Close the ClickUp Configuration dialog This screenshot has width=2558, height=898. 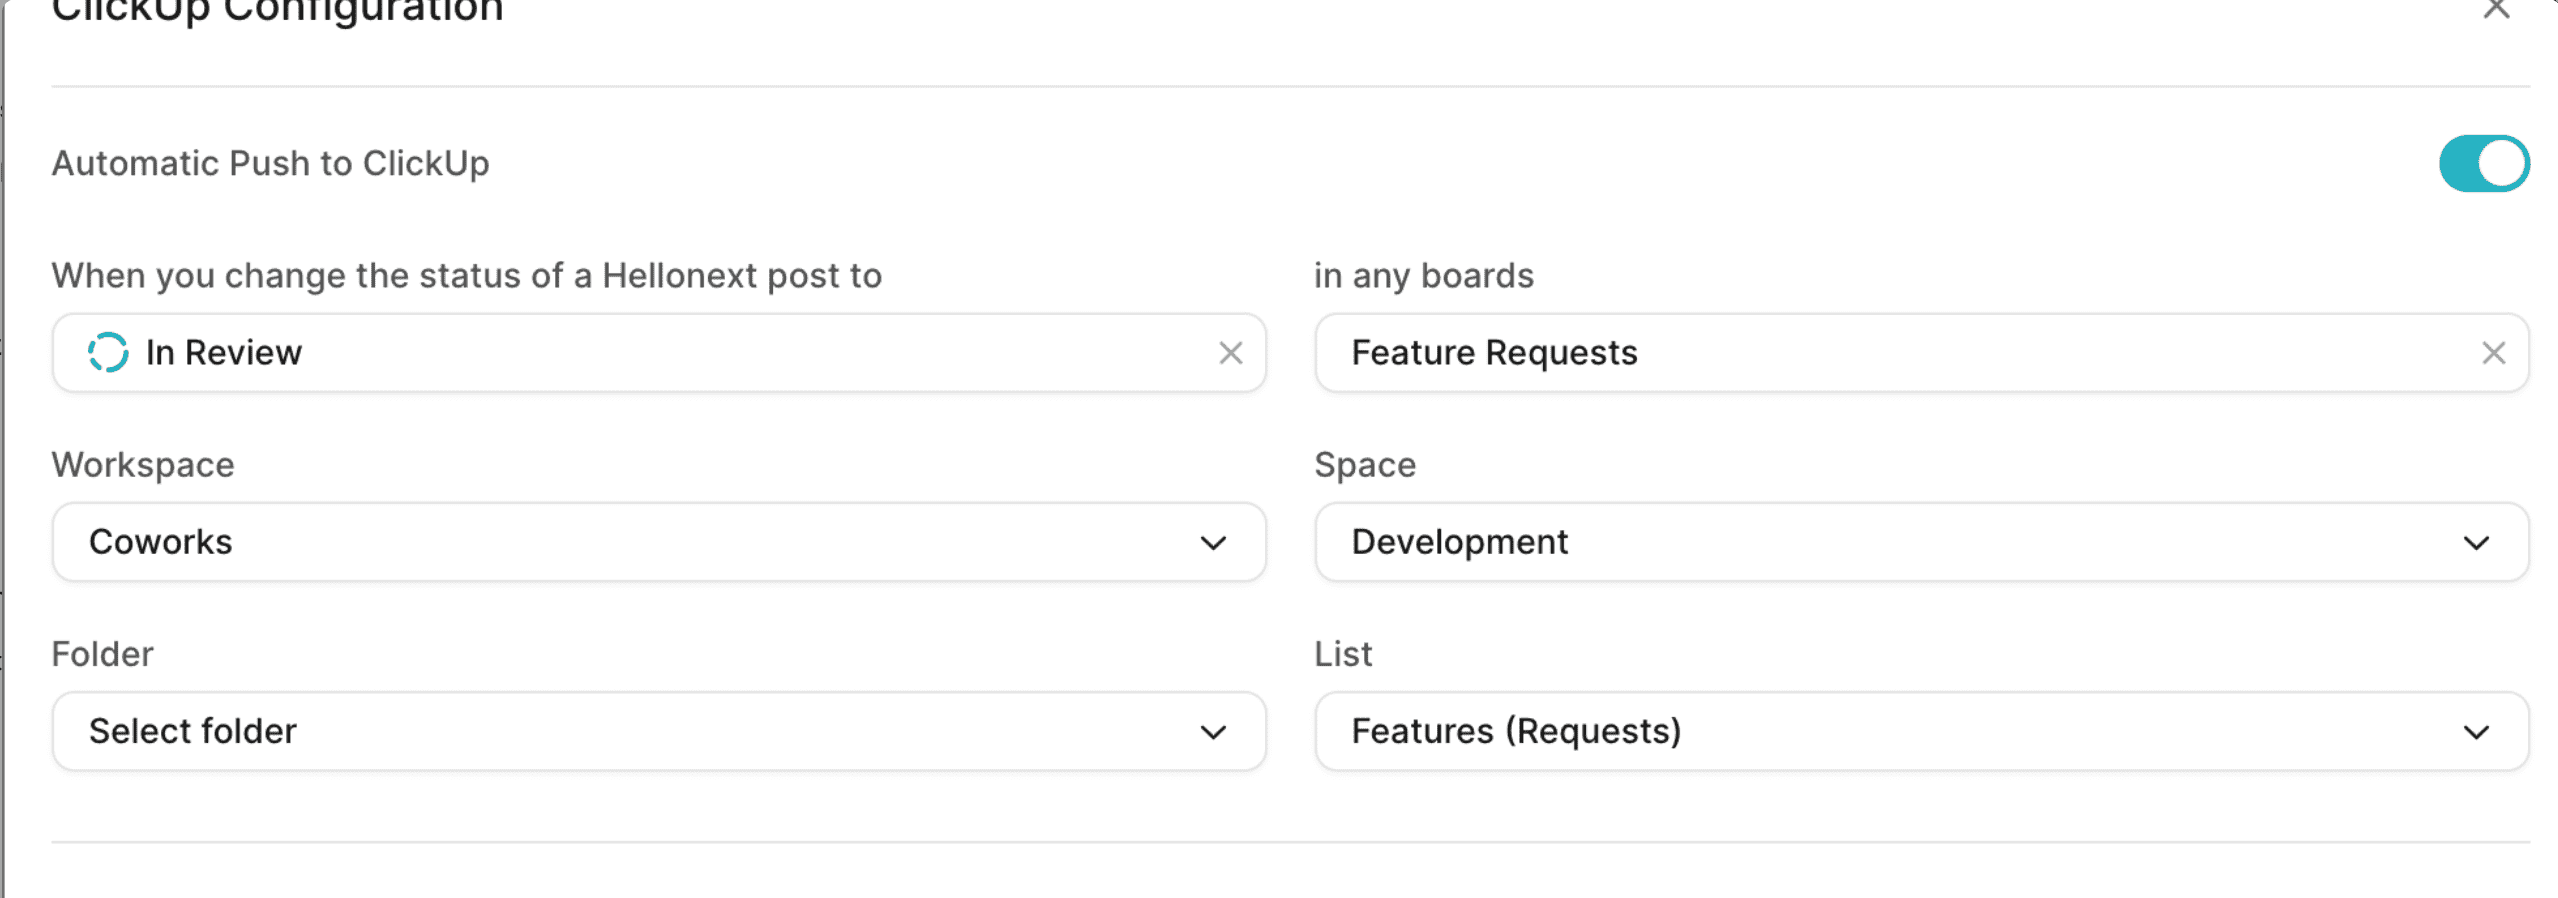pos(2496,8)
